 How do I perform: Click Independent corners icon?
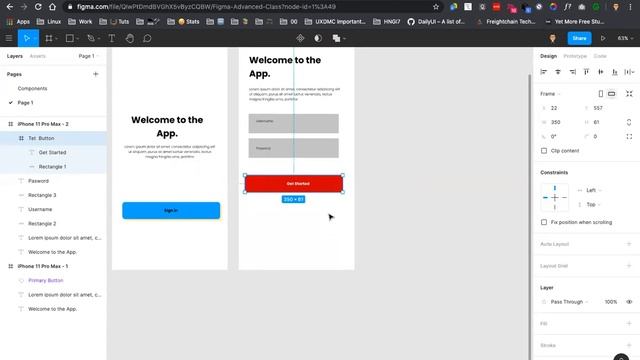coord(629,136)
